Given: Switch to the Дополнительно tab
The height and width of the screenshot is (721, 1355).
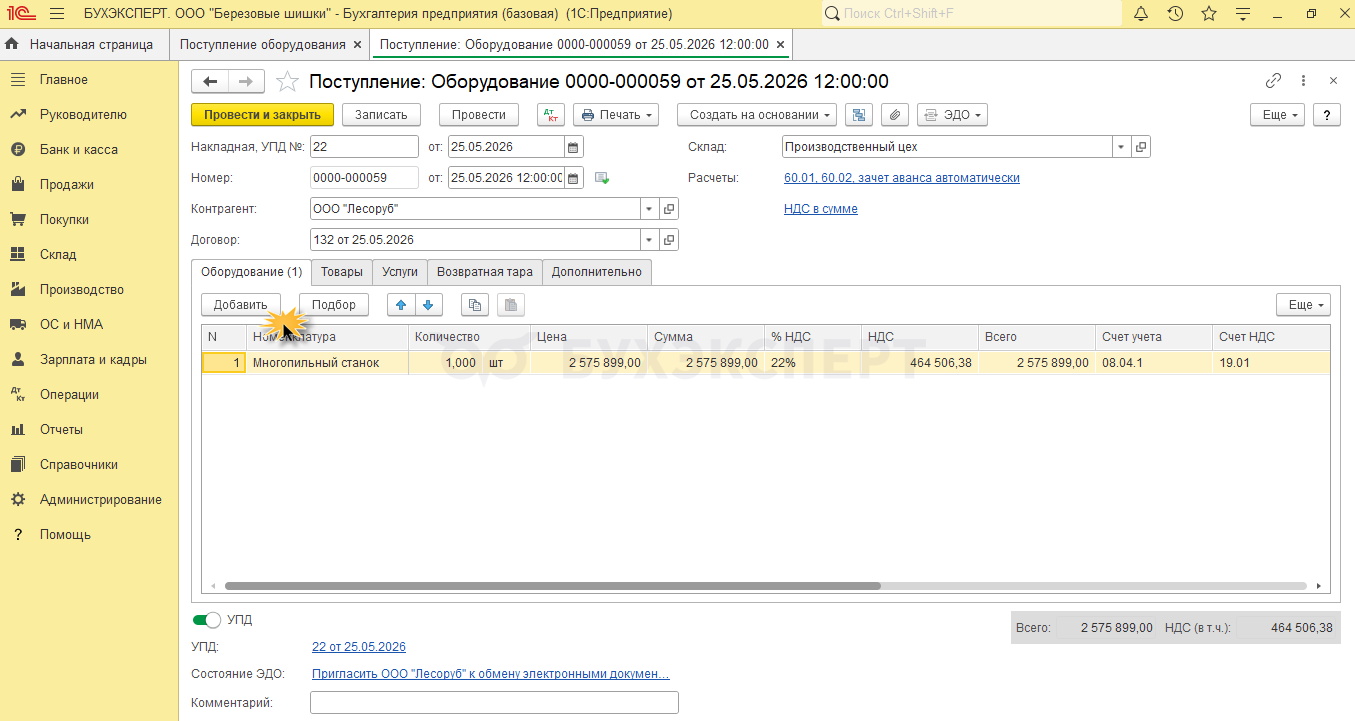Looking at the screenshot, I should coord(597,272).
